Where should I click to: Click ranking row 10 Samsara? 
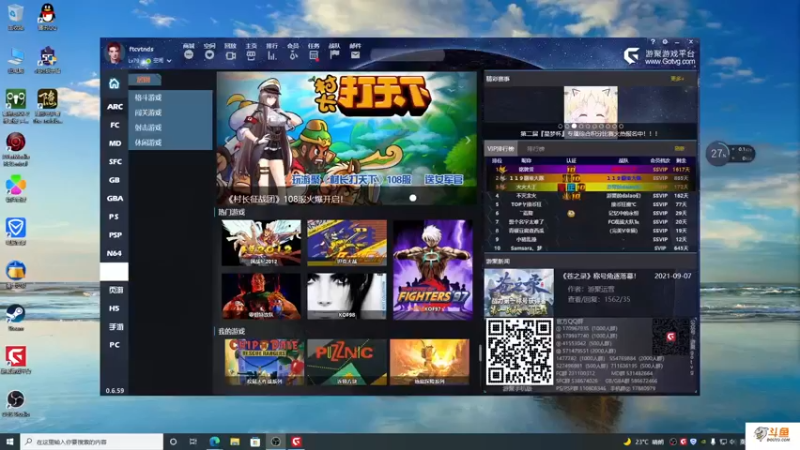pos(590,248)
